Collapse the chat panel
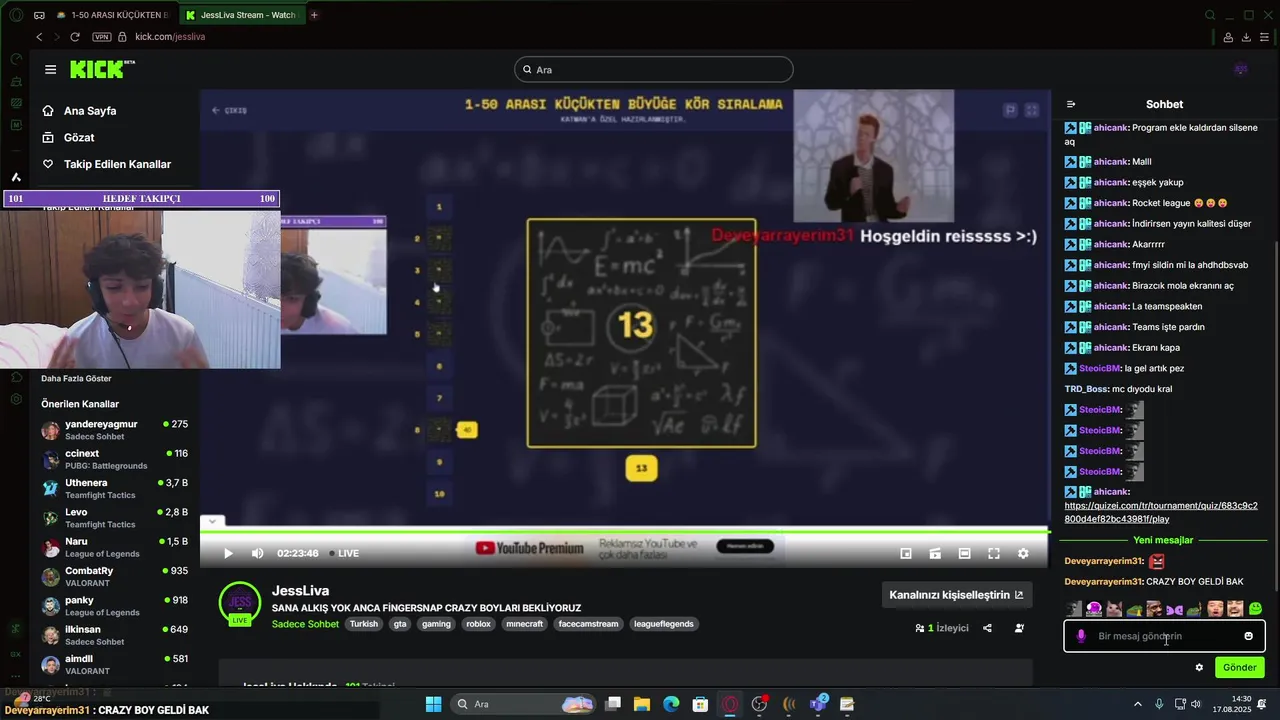The image size is (1280, 720). point(1071,104)
